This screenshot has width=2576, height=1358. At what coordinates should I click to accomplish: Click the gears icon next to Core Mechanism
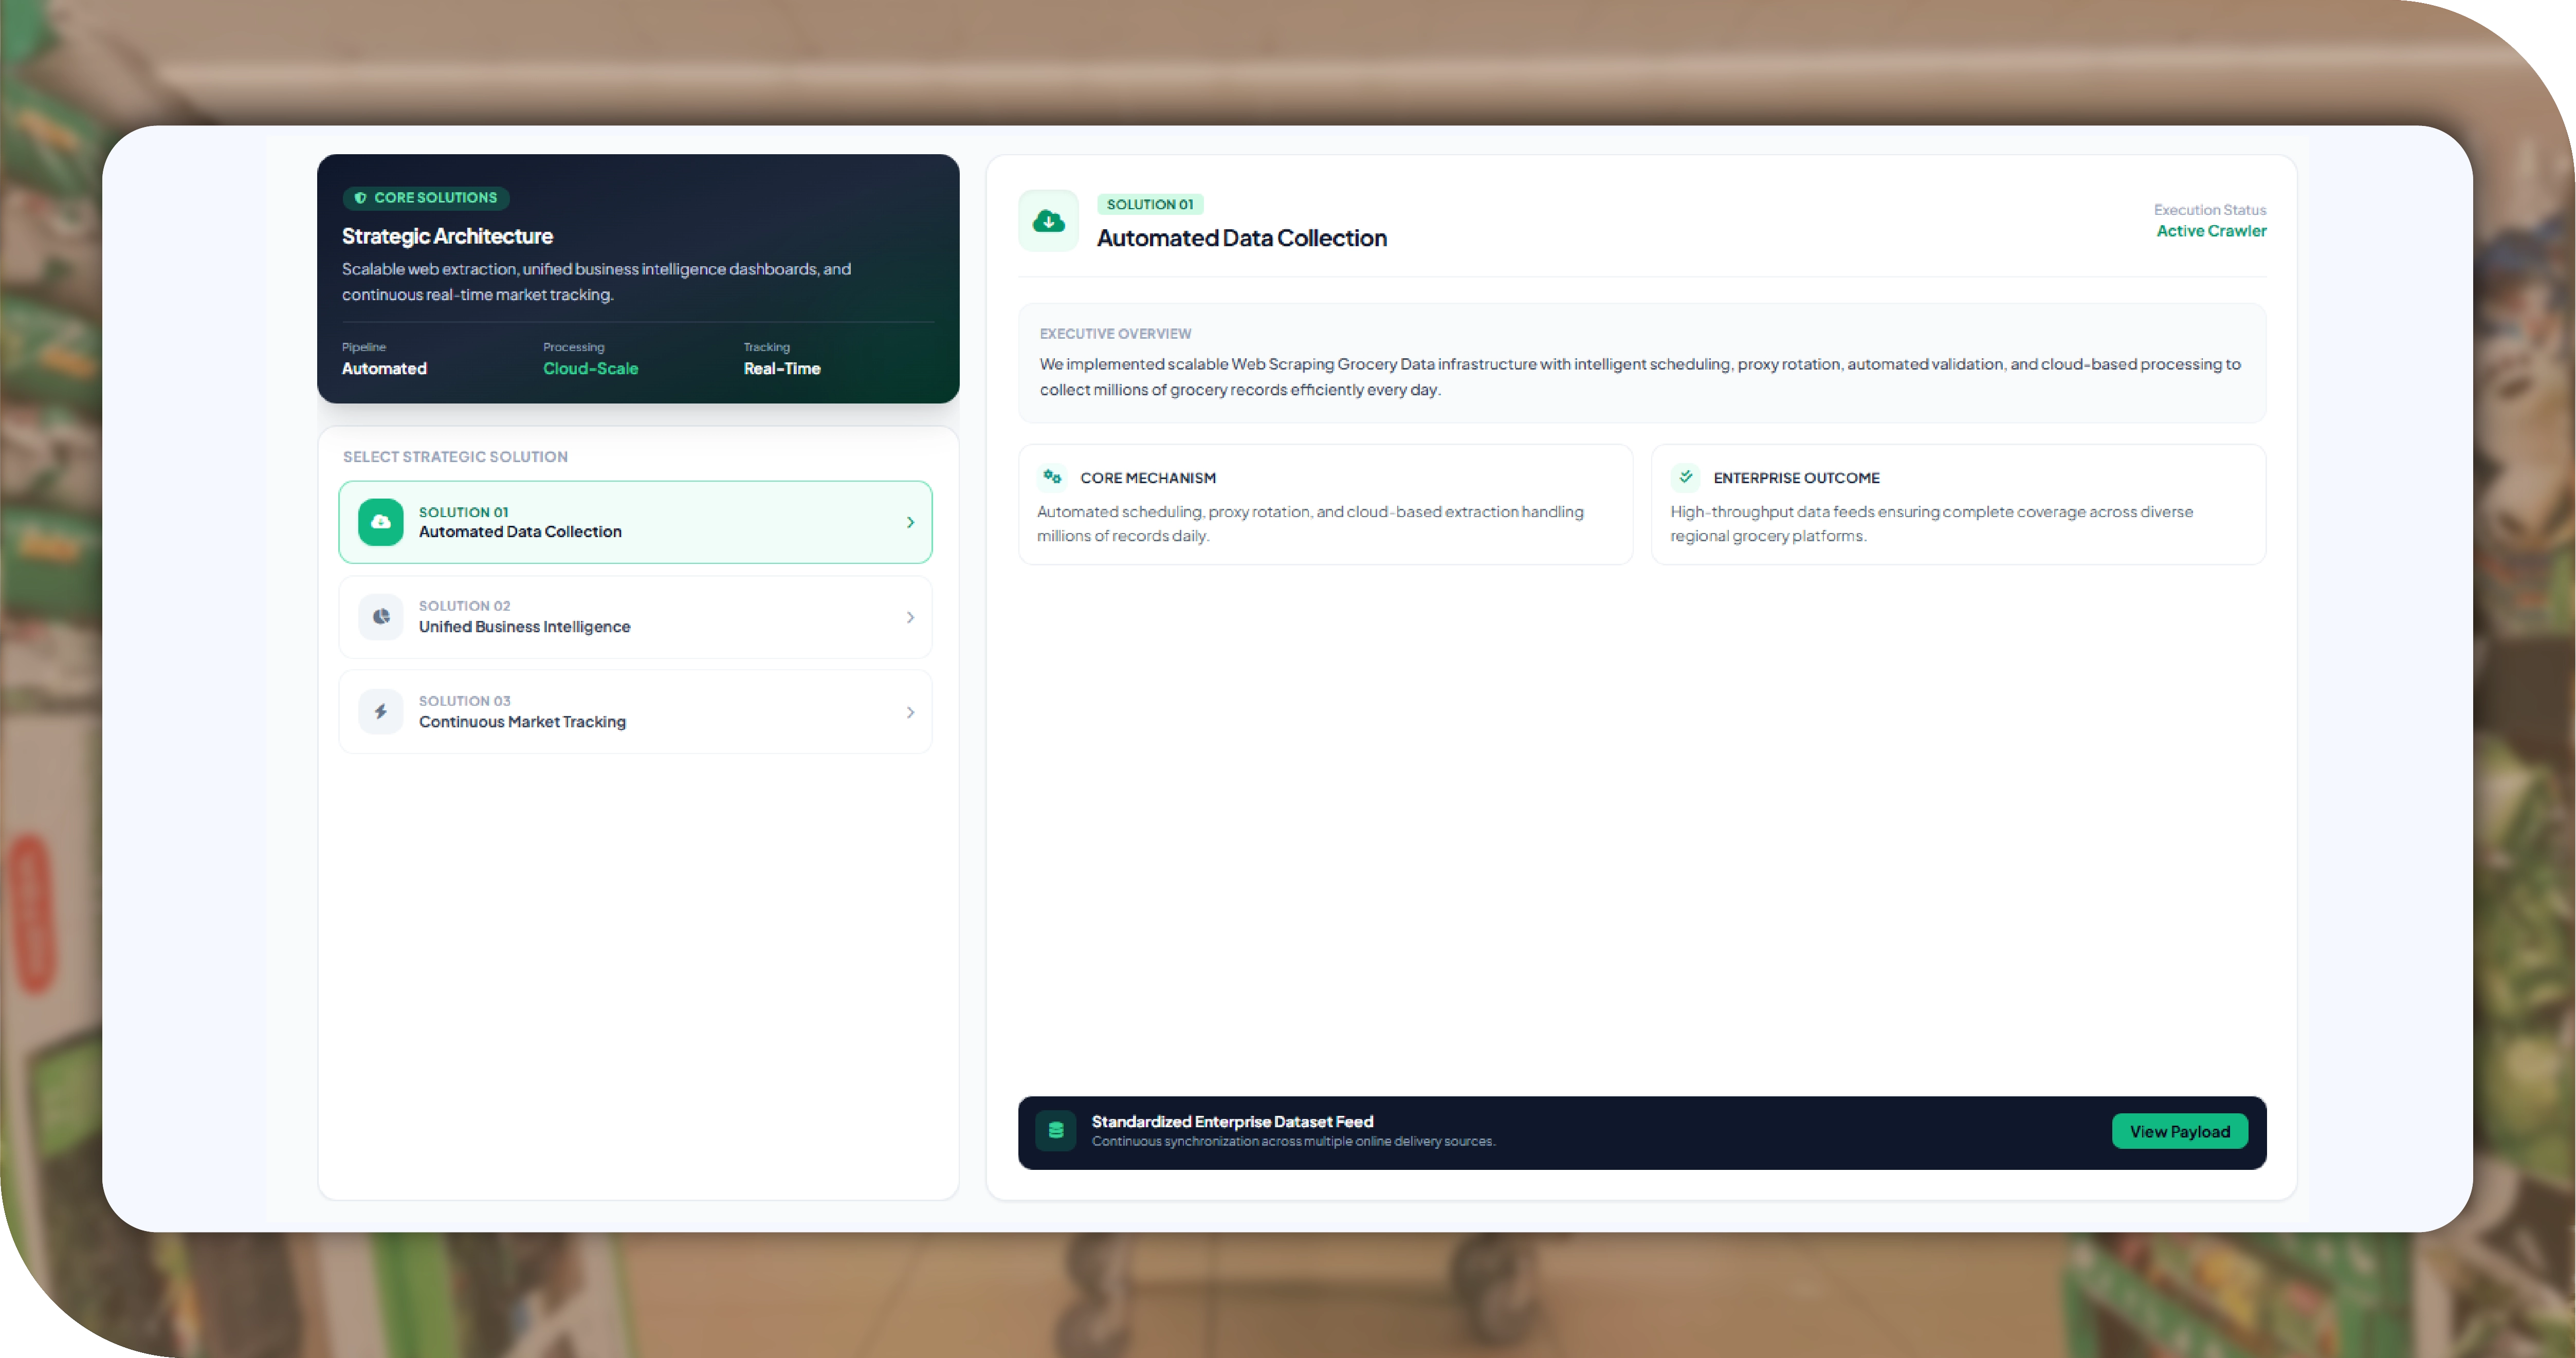point(1052,477)
